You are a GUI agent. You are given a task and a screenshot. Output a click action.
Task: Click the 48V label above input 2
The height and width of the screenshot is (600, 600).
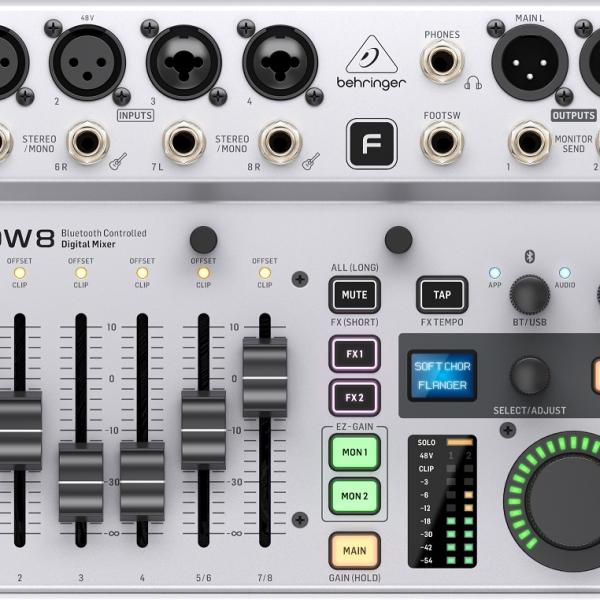pos(87,18)
